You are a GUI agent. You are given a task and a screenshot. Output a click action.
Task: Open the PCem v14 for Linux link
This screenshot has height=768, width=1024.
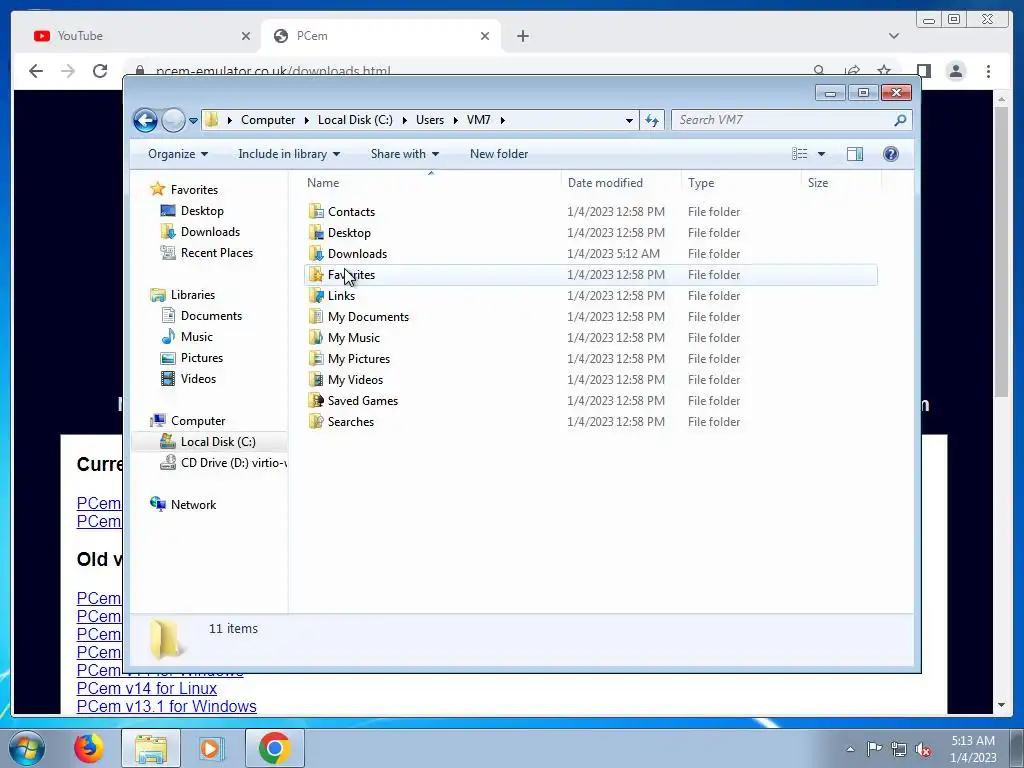(146, 688)
